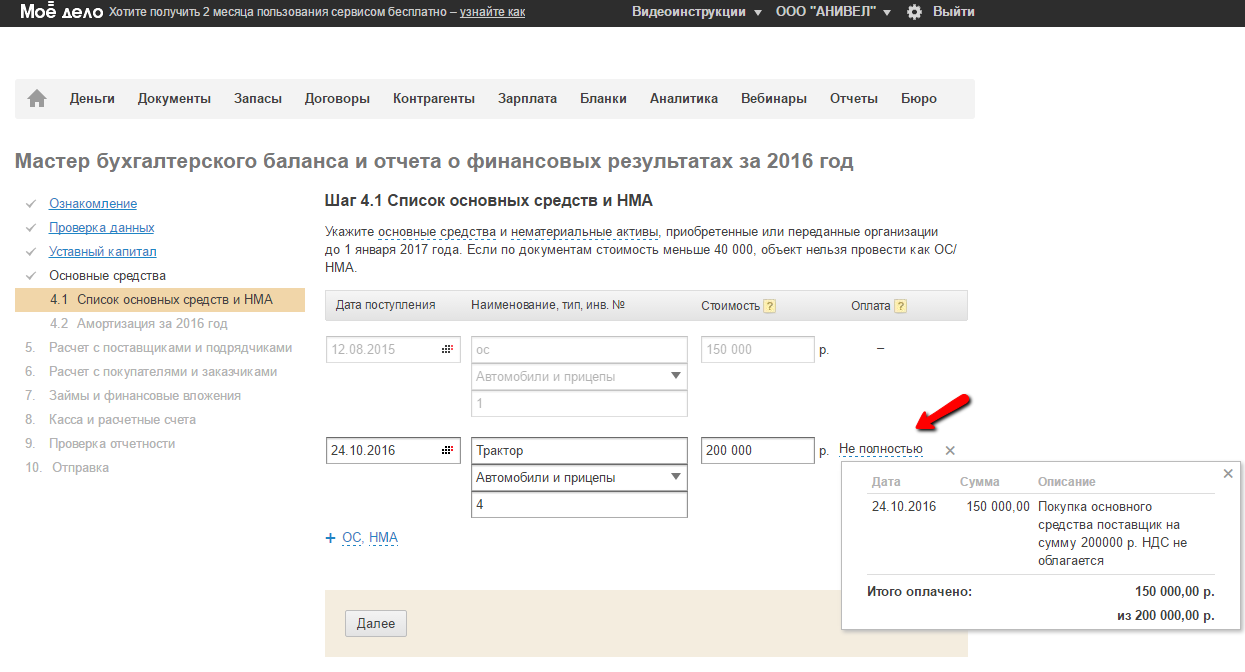Expand the Видеоинструкции dropdown
This screenshot has width=1245, height=672.
(x=696, y=12)
